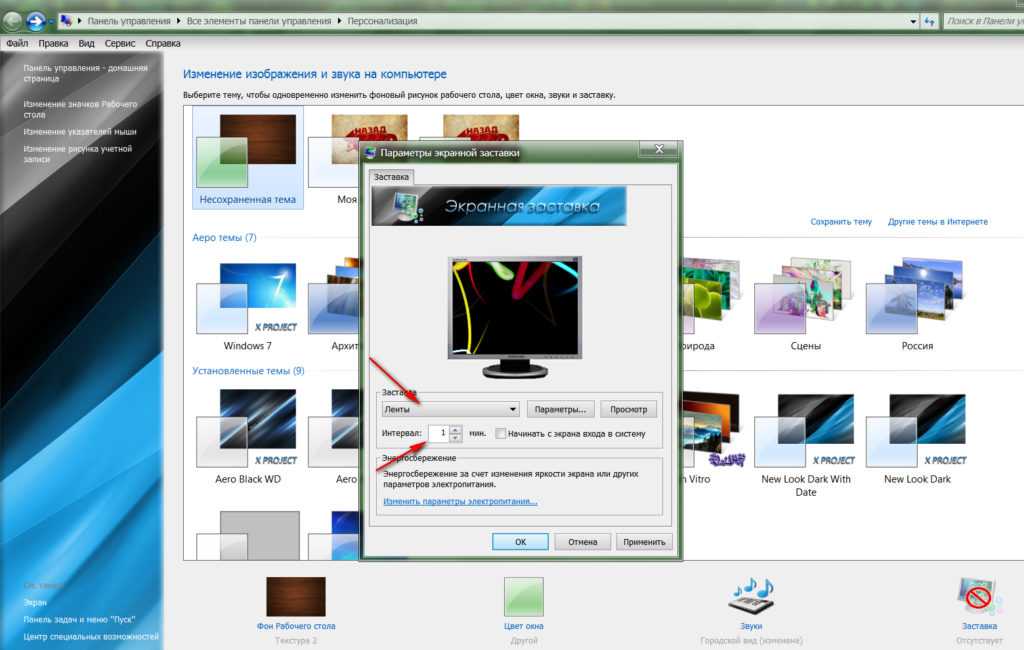Open the screensaver dropdown showing Ленты
Viewport: 1024px width, 650px height.
click(x=450, y=409)
